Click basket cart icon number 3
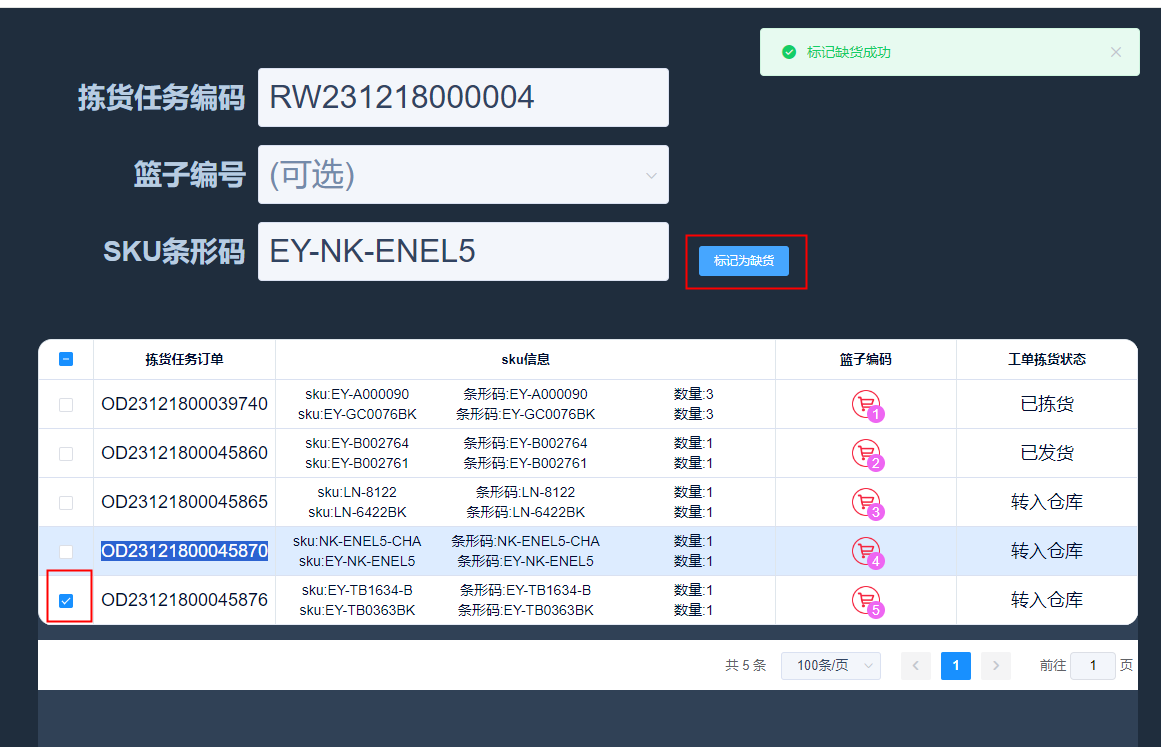The width and height of the screenshot is (1161, 747). (x=865, y=502)
